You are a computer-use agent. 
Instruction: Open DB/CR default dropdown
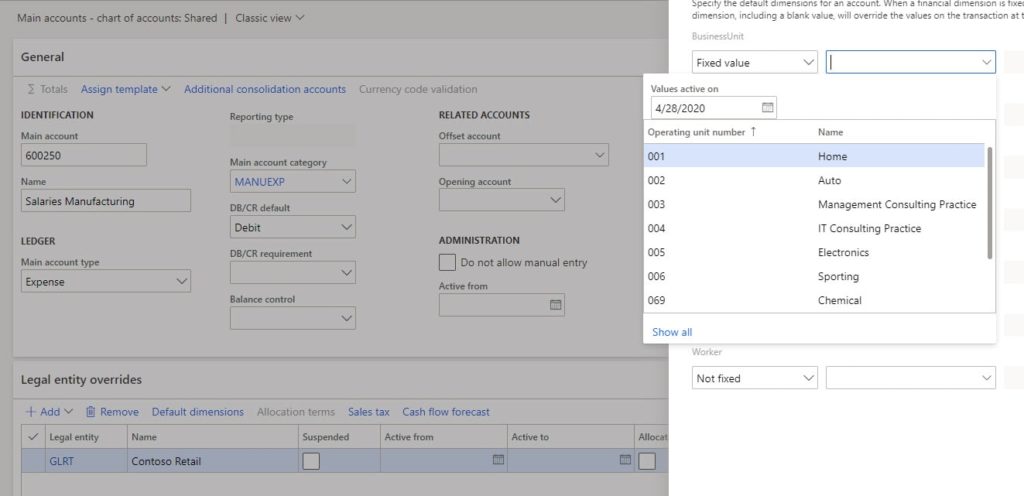tap(347, 227)
